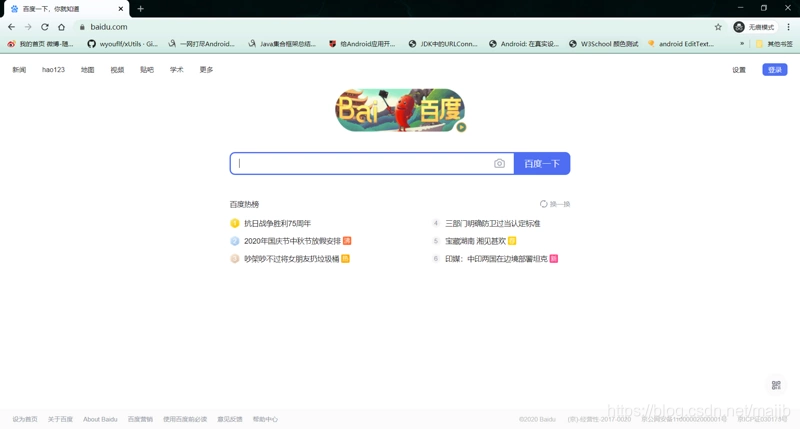
Task: Open hot topic 吵架吵不过将女朋友扔垃圾桶
Action: [291, 259]
